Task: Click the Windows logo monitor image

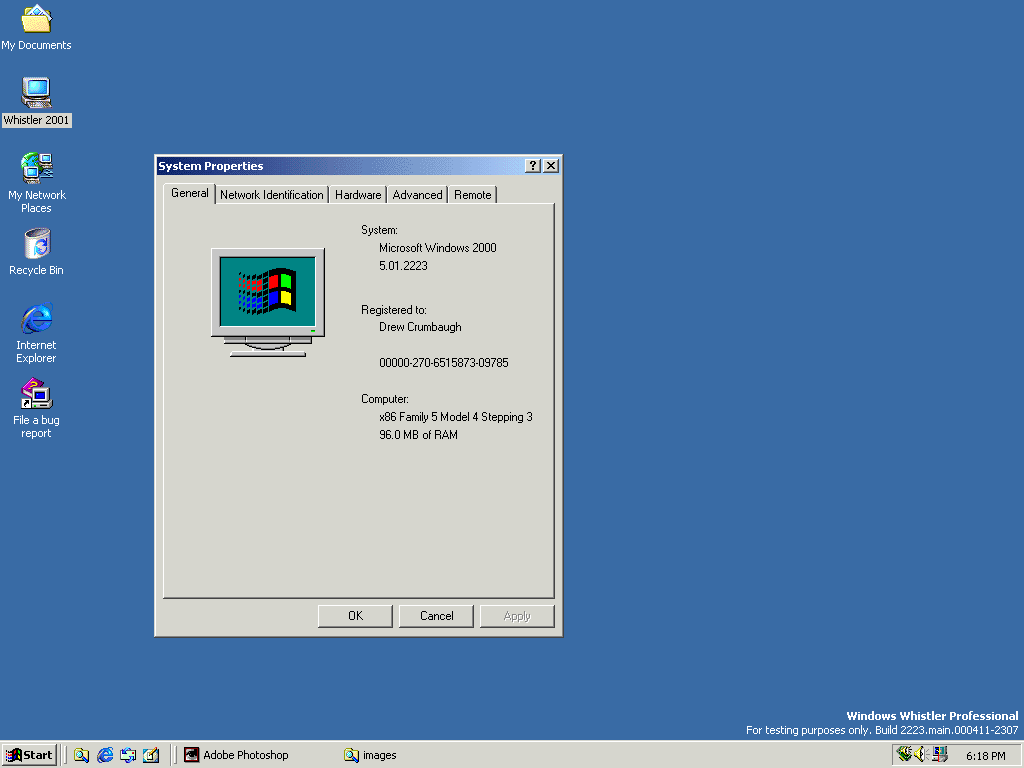Action: tap(268, 302)
